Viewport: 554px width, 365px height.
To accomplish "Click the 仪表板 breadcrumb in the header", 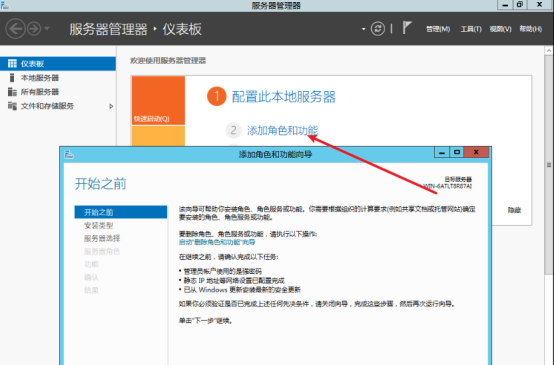I will click(182, 29).
